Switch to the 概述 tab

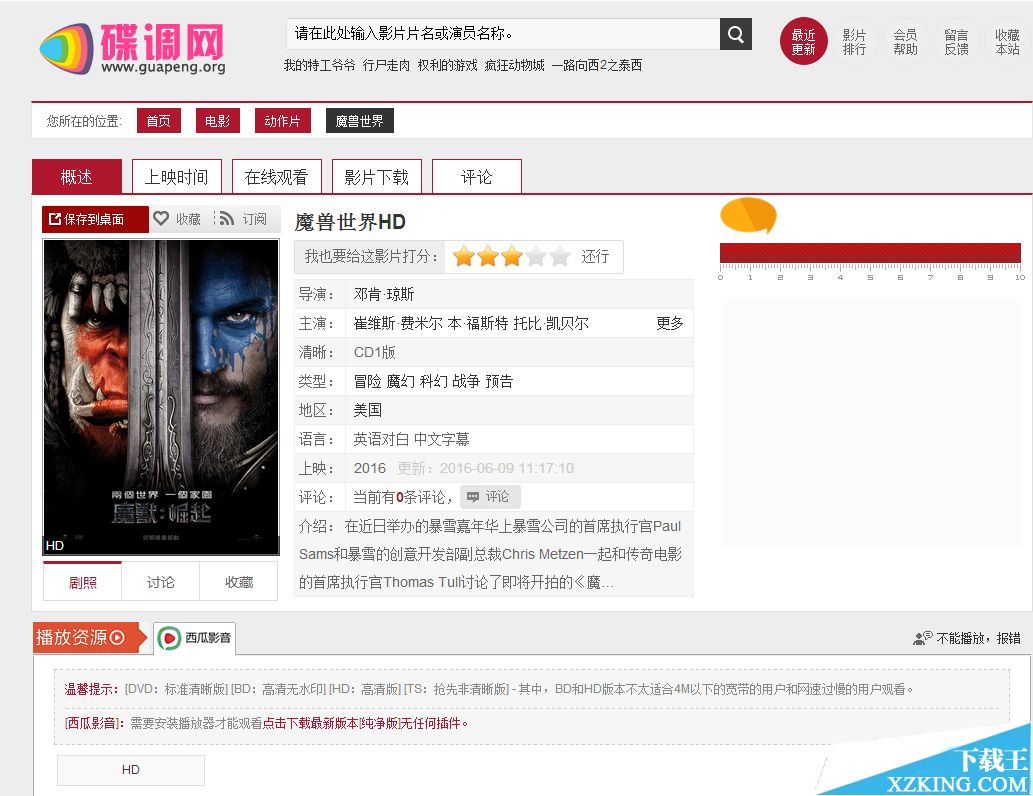(76, 177)
